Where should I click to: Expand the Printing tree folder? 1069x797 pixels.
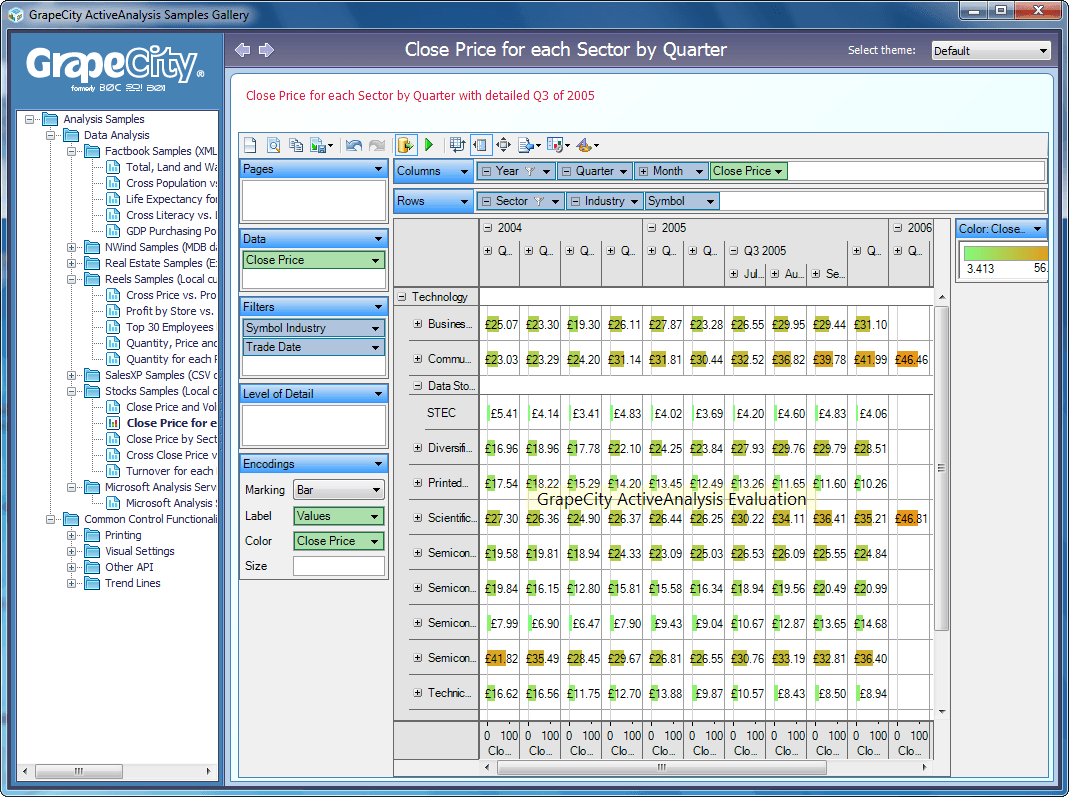72,535
